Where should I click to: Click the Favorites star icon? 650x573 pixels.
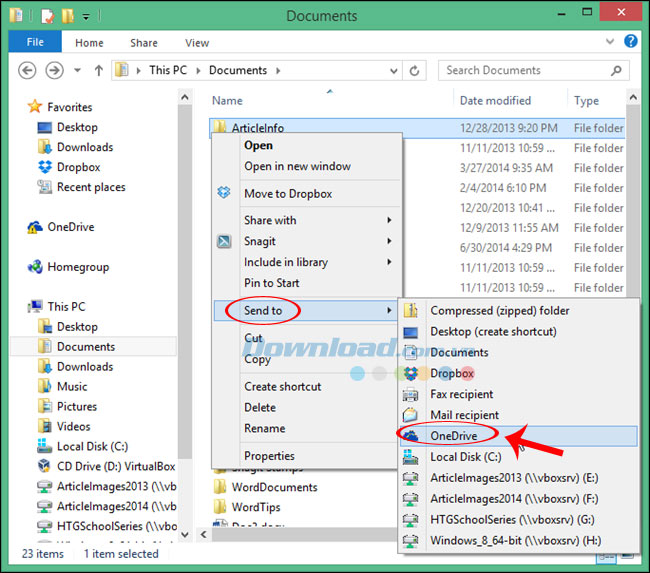coord(35,107)
